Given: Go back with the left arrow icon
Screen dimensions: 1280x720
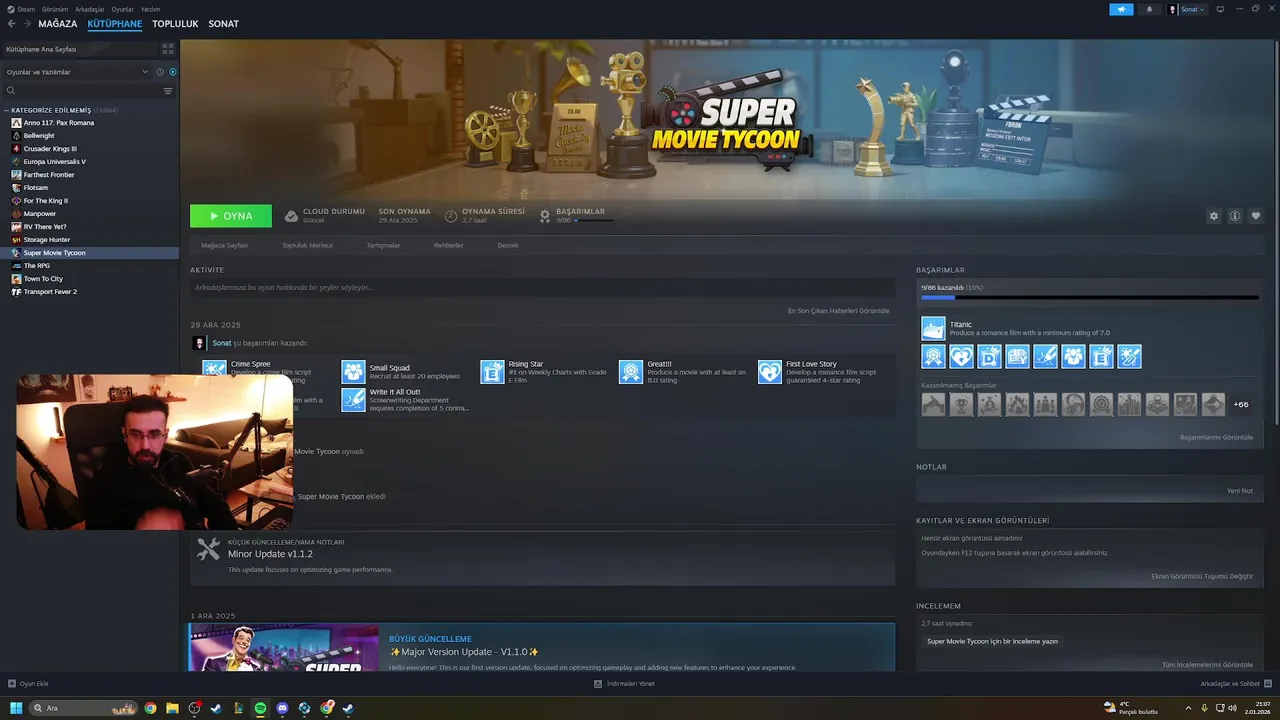Looking at the screenshot, I should (x=12, y=24).
